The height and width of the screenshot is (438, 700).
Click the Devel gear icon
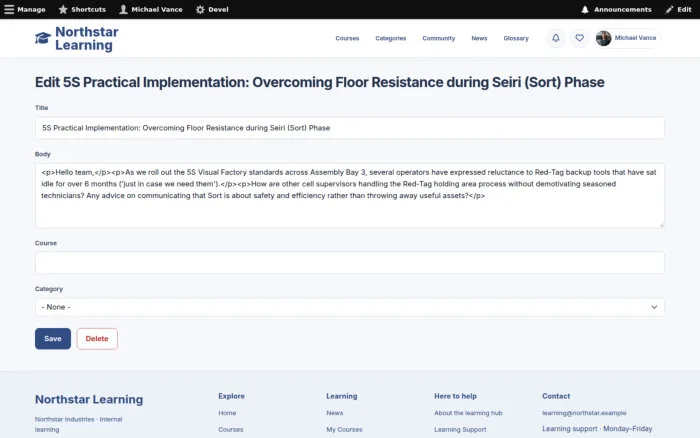click(200, 9)
